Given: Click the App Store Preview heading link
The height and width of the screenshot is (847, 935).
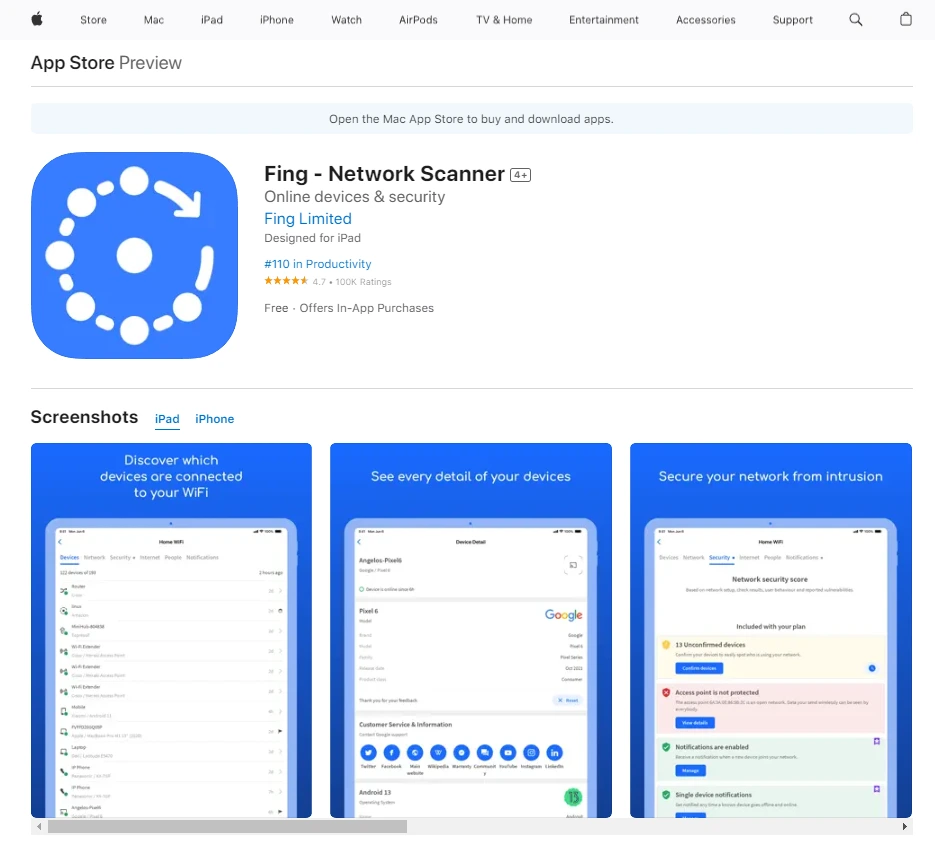Looking at the screenshot, I should coord(106,63).
